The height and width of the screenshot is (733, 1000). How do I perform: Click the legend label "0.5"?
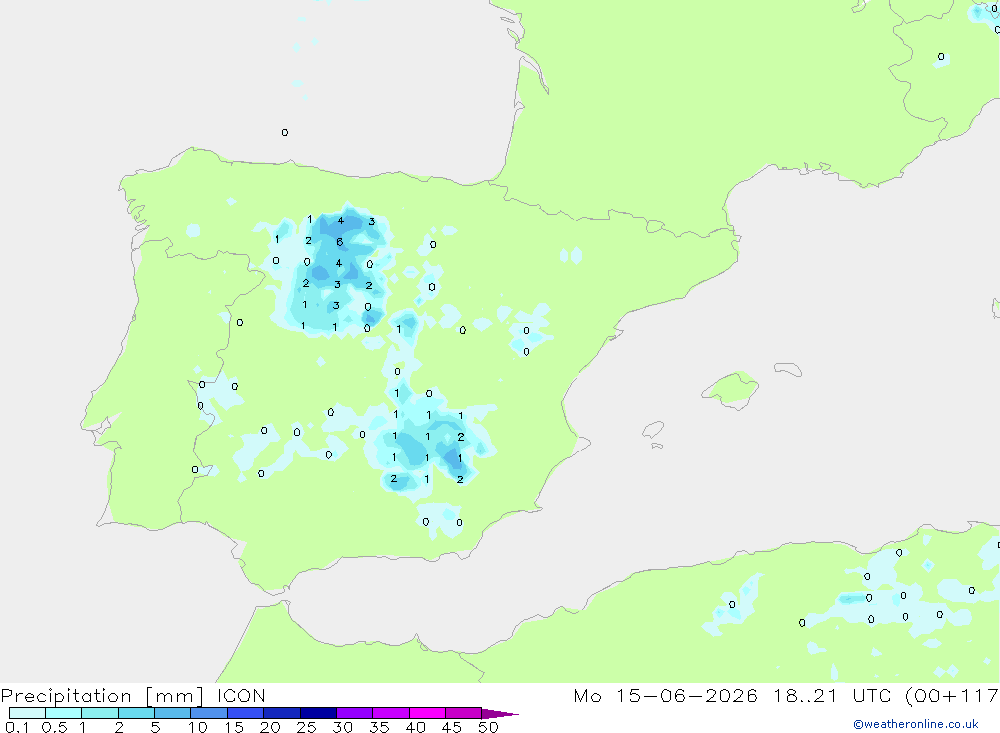(54, 727)
